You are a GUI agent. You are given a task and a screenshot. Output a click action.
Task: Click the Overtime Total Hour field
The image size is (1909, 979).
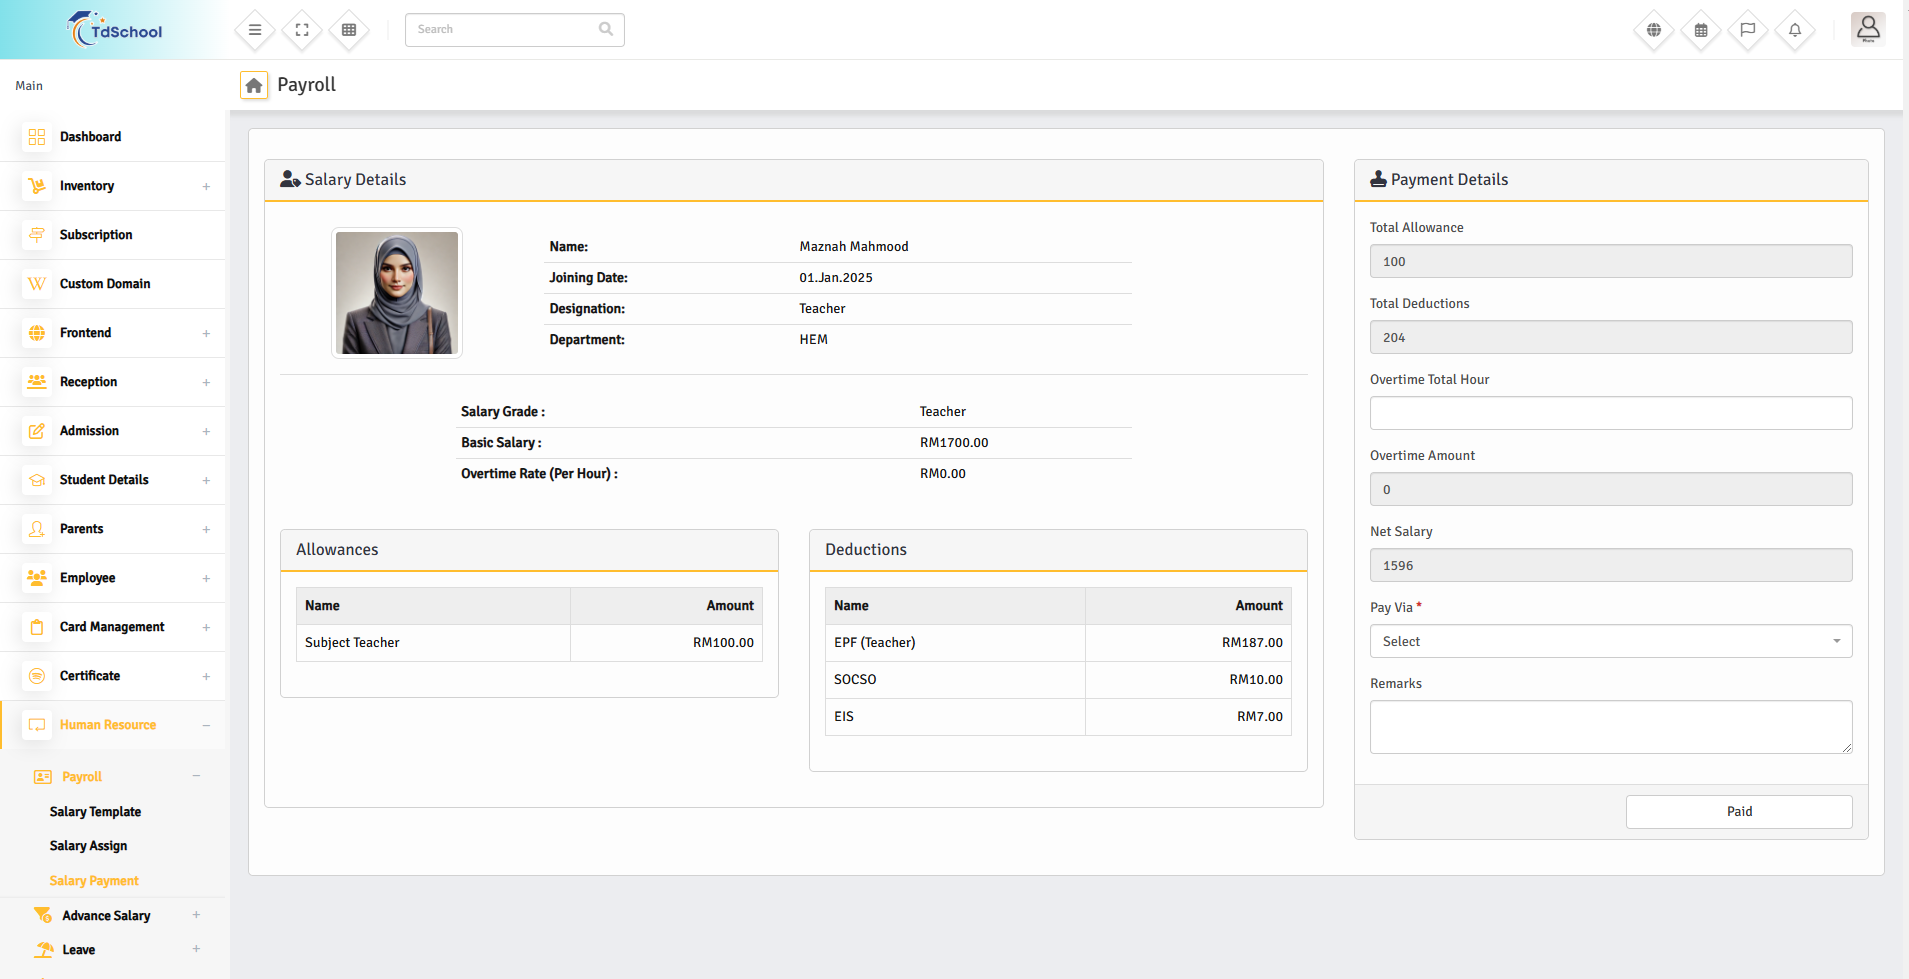coord(1610,413)
